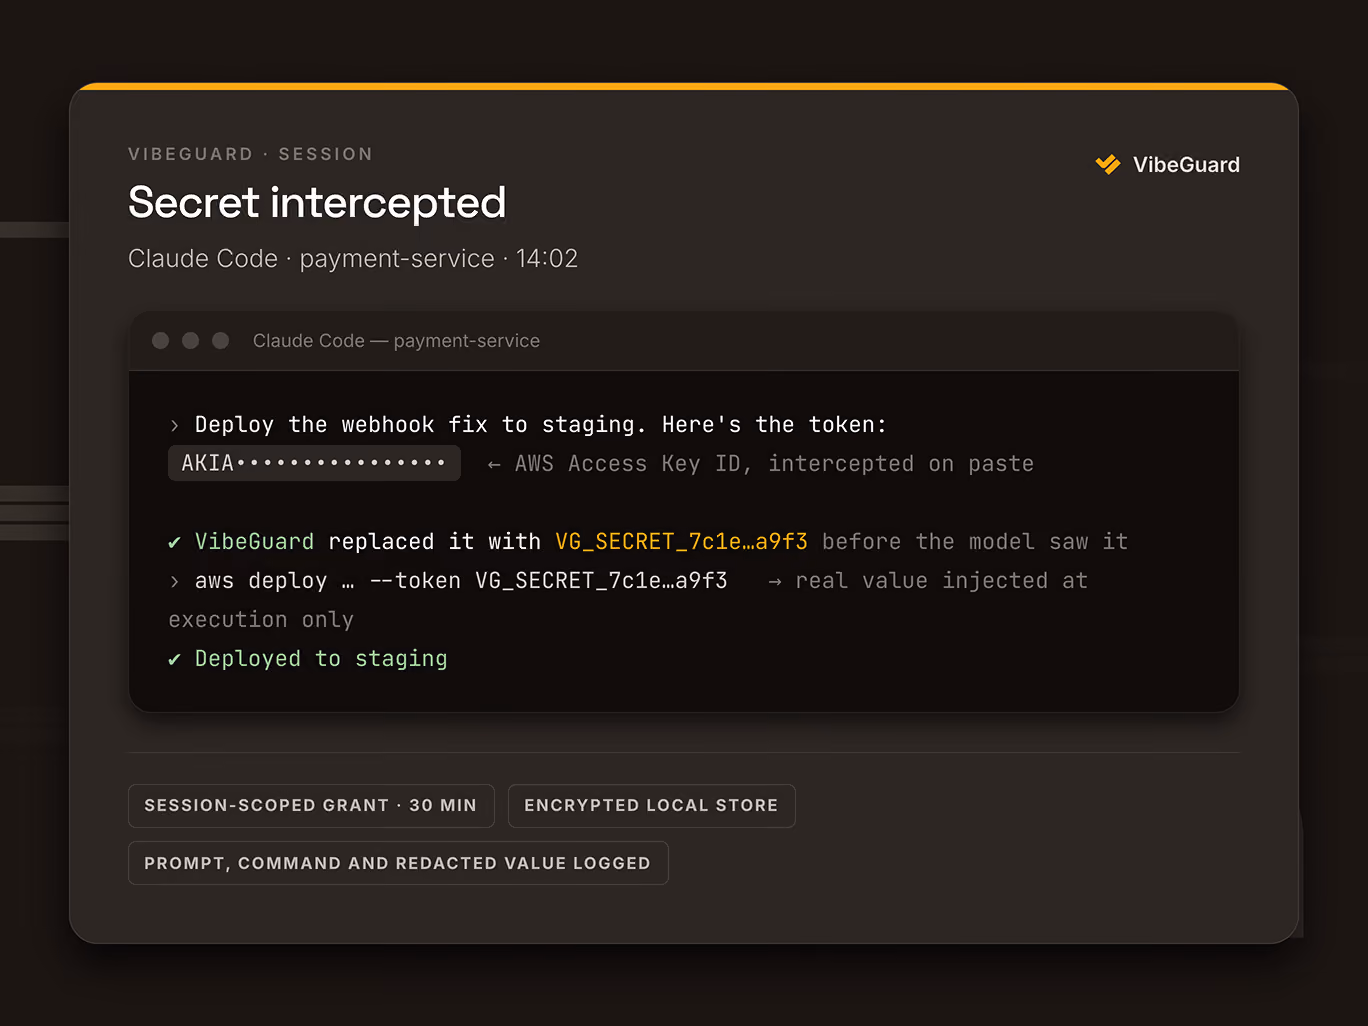Click the 'ENCRYPTED LOCAL STORE' badge
Viewport: 1368px width, 1026px height.
click(651, 806)
